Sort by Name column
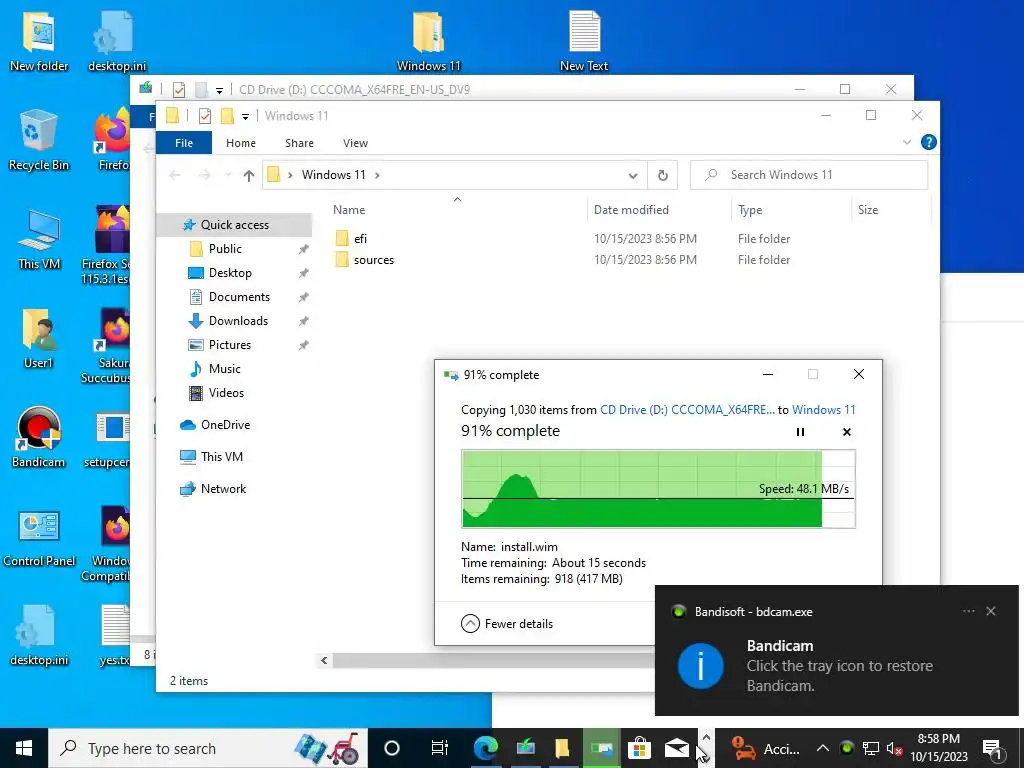Image resolution: width=1024 pixels, height=768 pixels. point(349,210)
